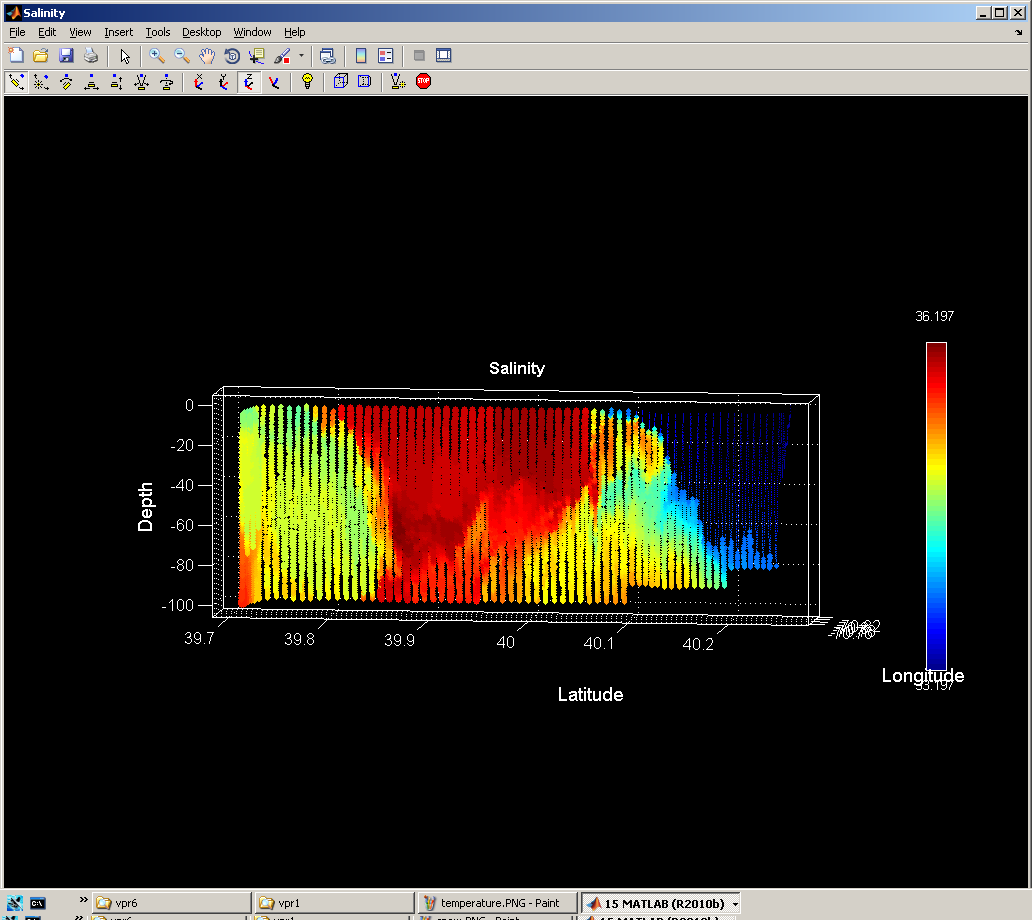This screenshot has height=920, width=1032.
Task: Open the Insert menu
Action: [118, 32]
